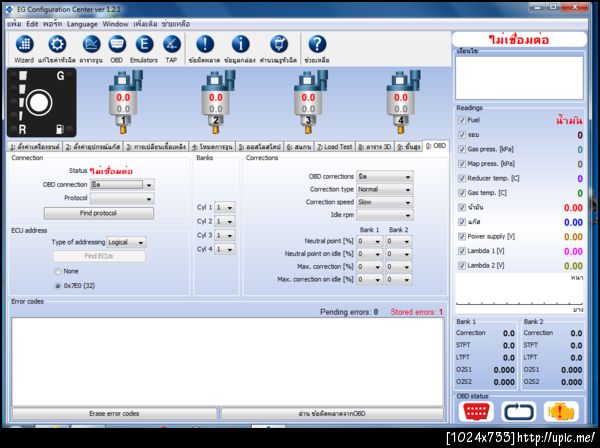Toggle the Lambda 1 [V] checkbox
Image resolution: width=600 pixels, height=448 pixels.
coord(462,251)
